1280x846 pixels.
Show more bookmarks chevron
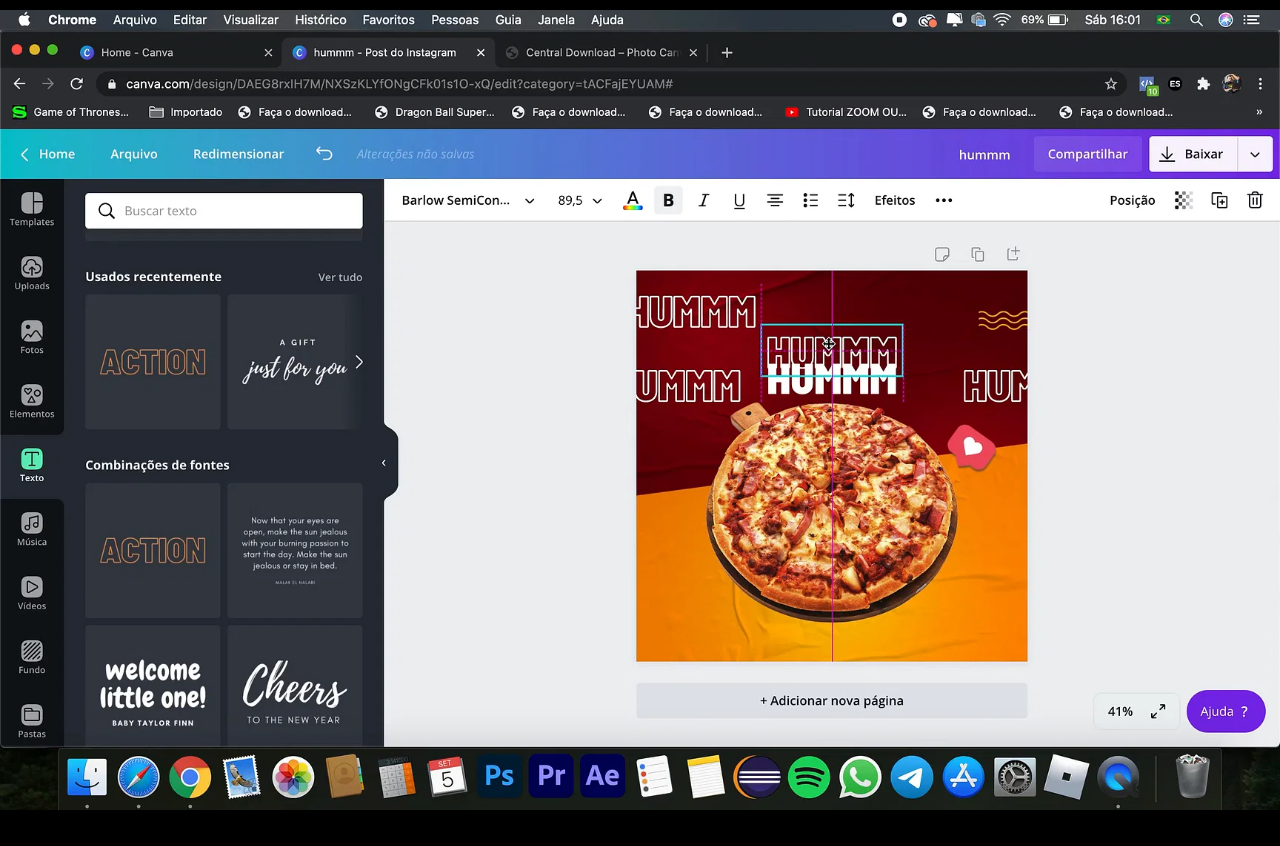[x=1259, y=112]
